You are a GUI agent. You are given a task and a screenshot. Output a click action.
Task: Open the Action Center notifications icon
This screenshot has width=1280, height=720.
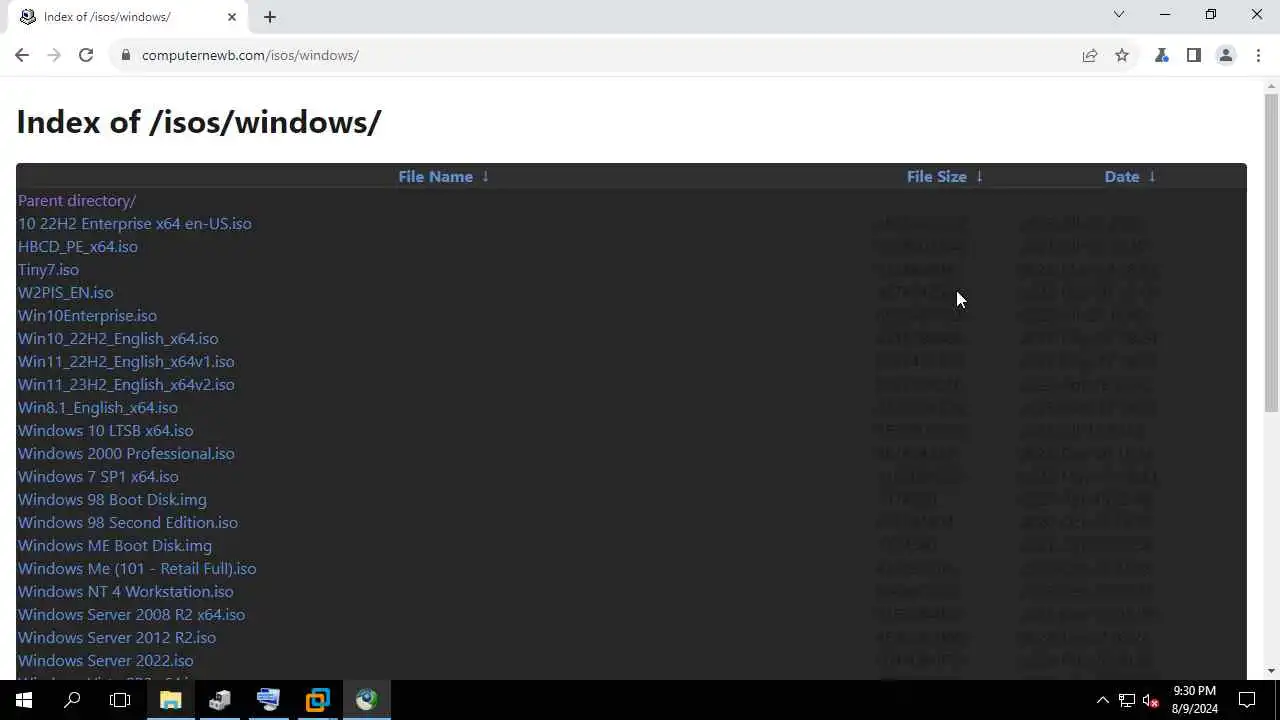point(1247,700)
